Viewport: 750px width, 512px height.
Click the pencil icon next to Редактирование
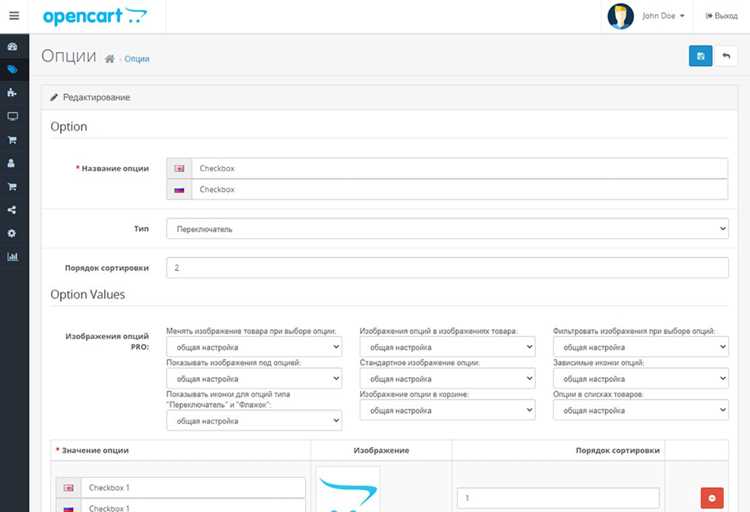tap(54, 97)
